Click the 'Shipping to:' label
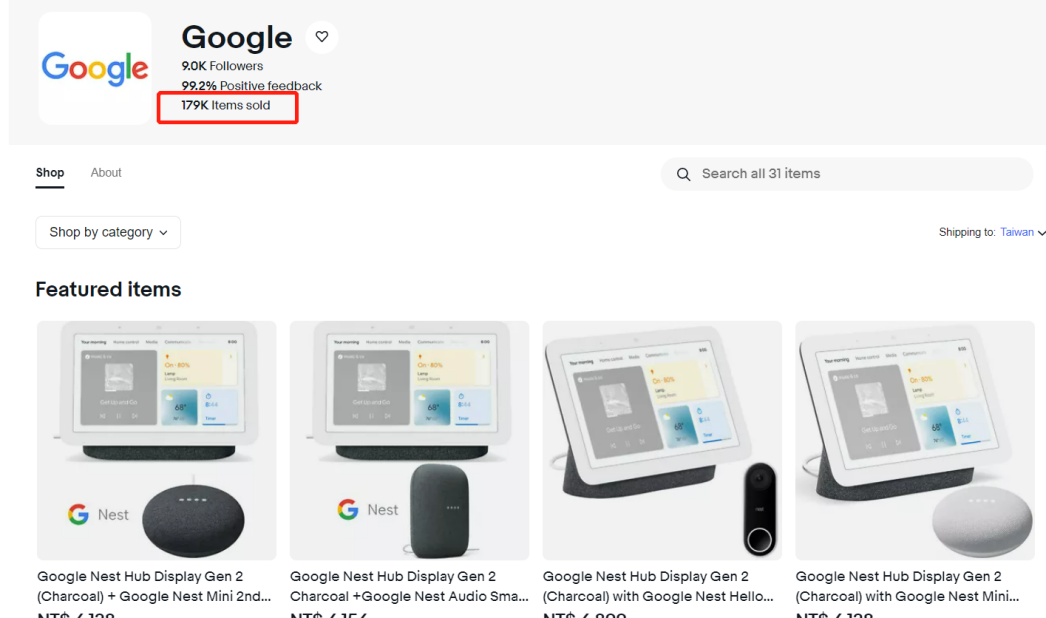 [x=967, y=232]
